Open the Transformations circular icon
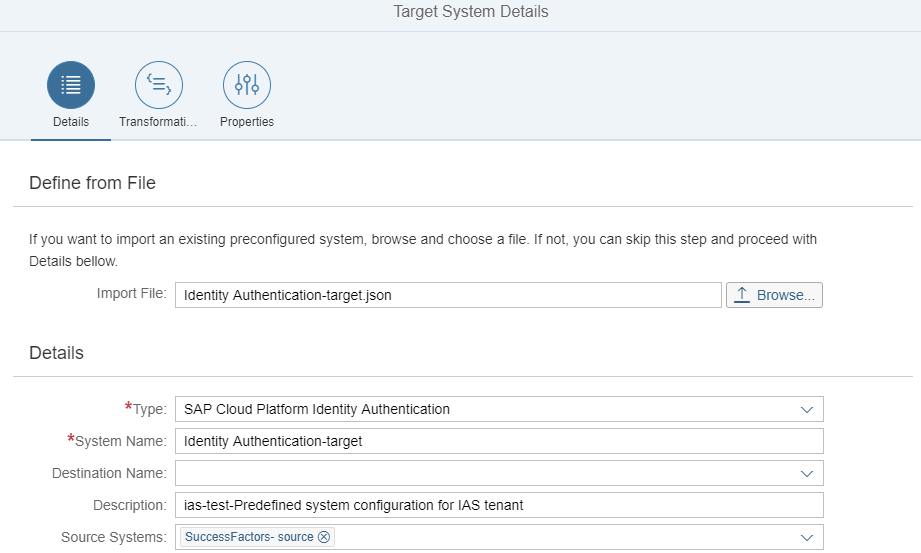This screenshot has height=553, width=921. [159, 85]
